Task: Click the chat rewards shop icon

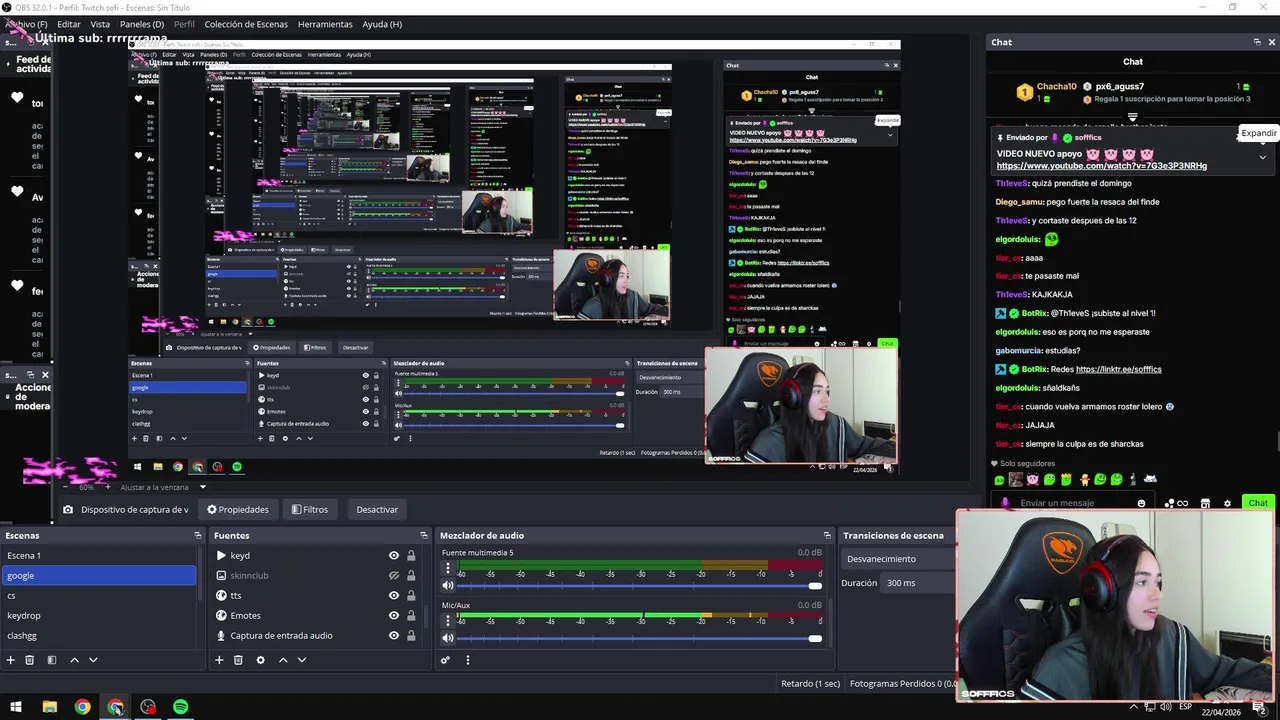Action: pos(1205,503)
